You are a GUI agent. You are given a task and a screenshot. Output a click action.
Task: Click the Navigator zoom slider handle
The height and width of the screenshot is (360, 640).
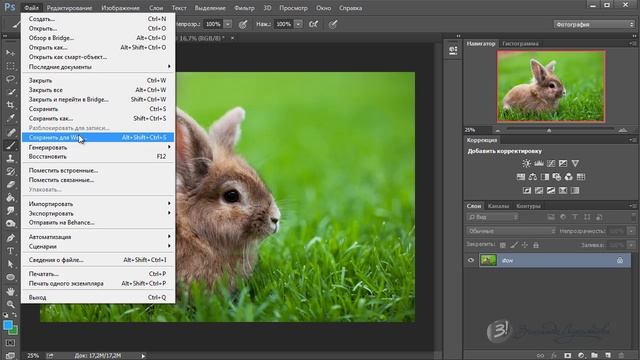click(549, 130)
